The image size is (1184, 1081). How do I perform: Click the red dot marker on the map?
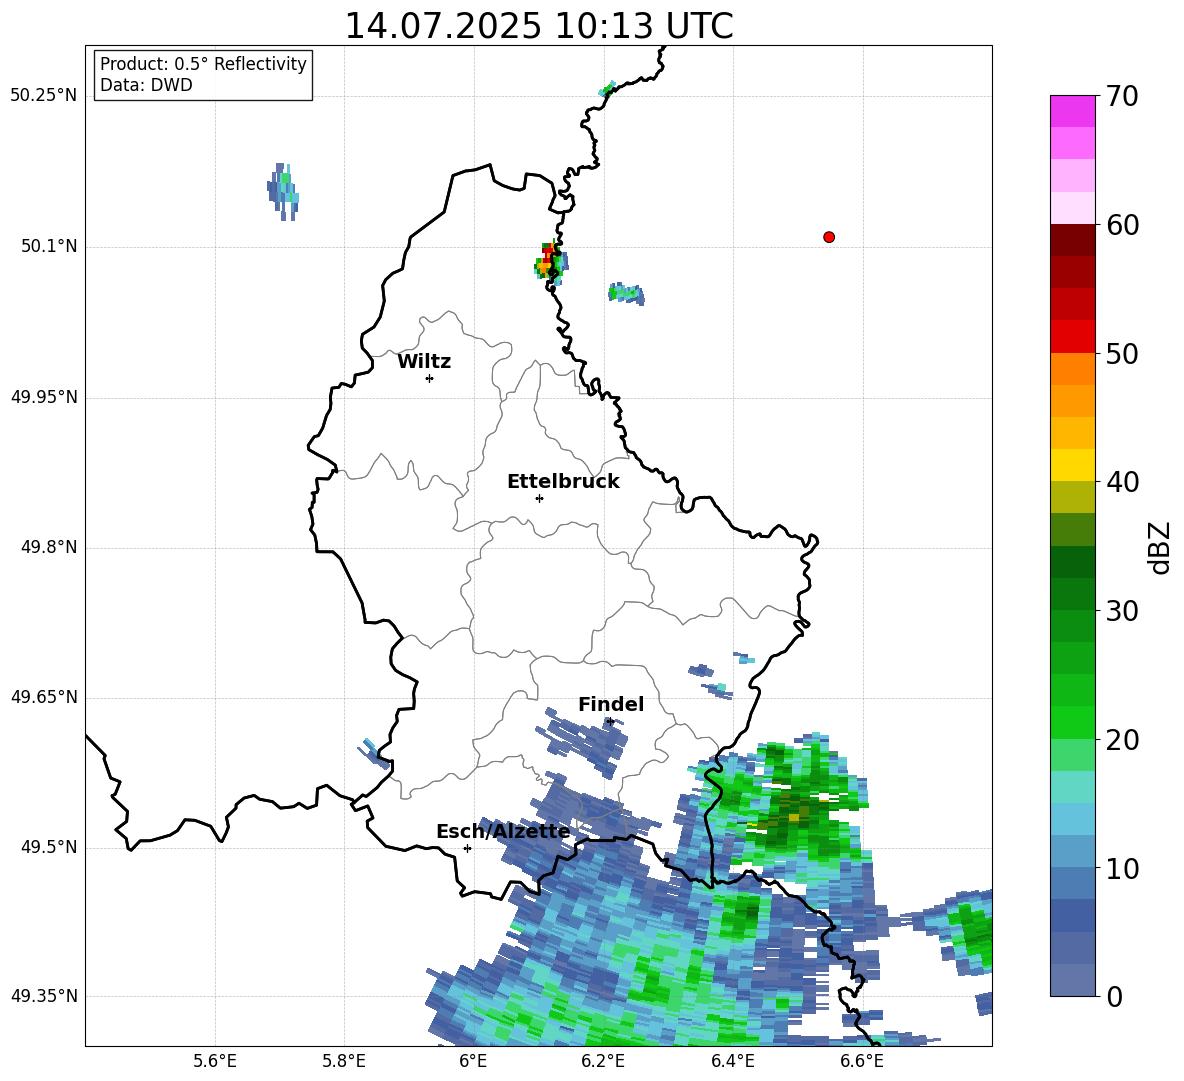point(828,237)
